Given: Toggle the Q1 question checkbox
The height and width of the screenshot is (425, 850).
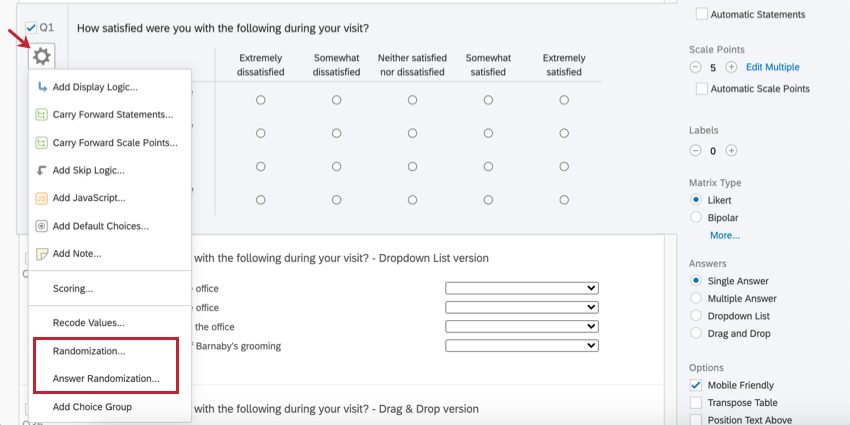Looking at the screenshot, I should click(x=31, y=27).
